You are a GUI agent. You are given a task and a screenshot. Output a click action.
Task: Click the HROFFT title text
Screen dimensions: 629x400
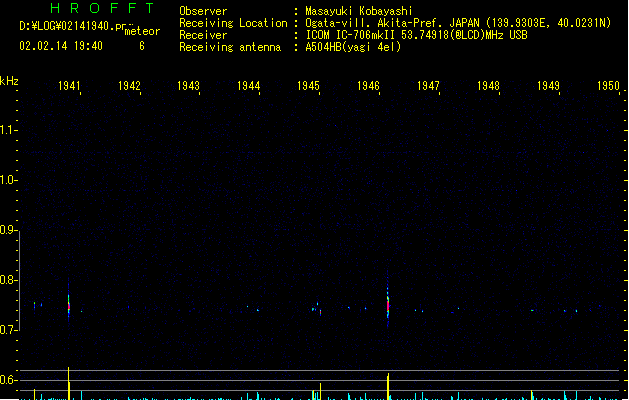[x=102, y=8]
